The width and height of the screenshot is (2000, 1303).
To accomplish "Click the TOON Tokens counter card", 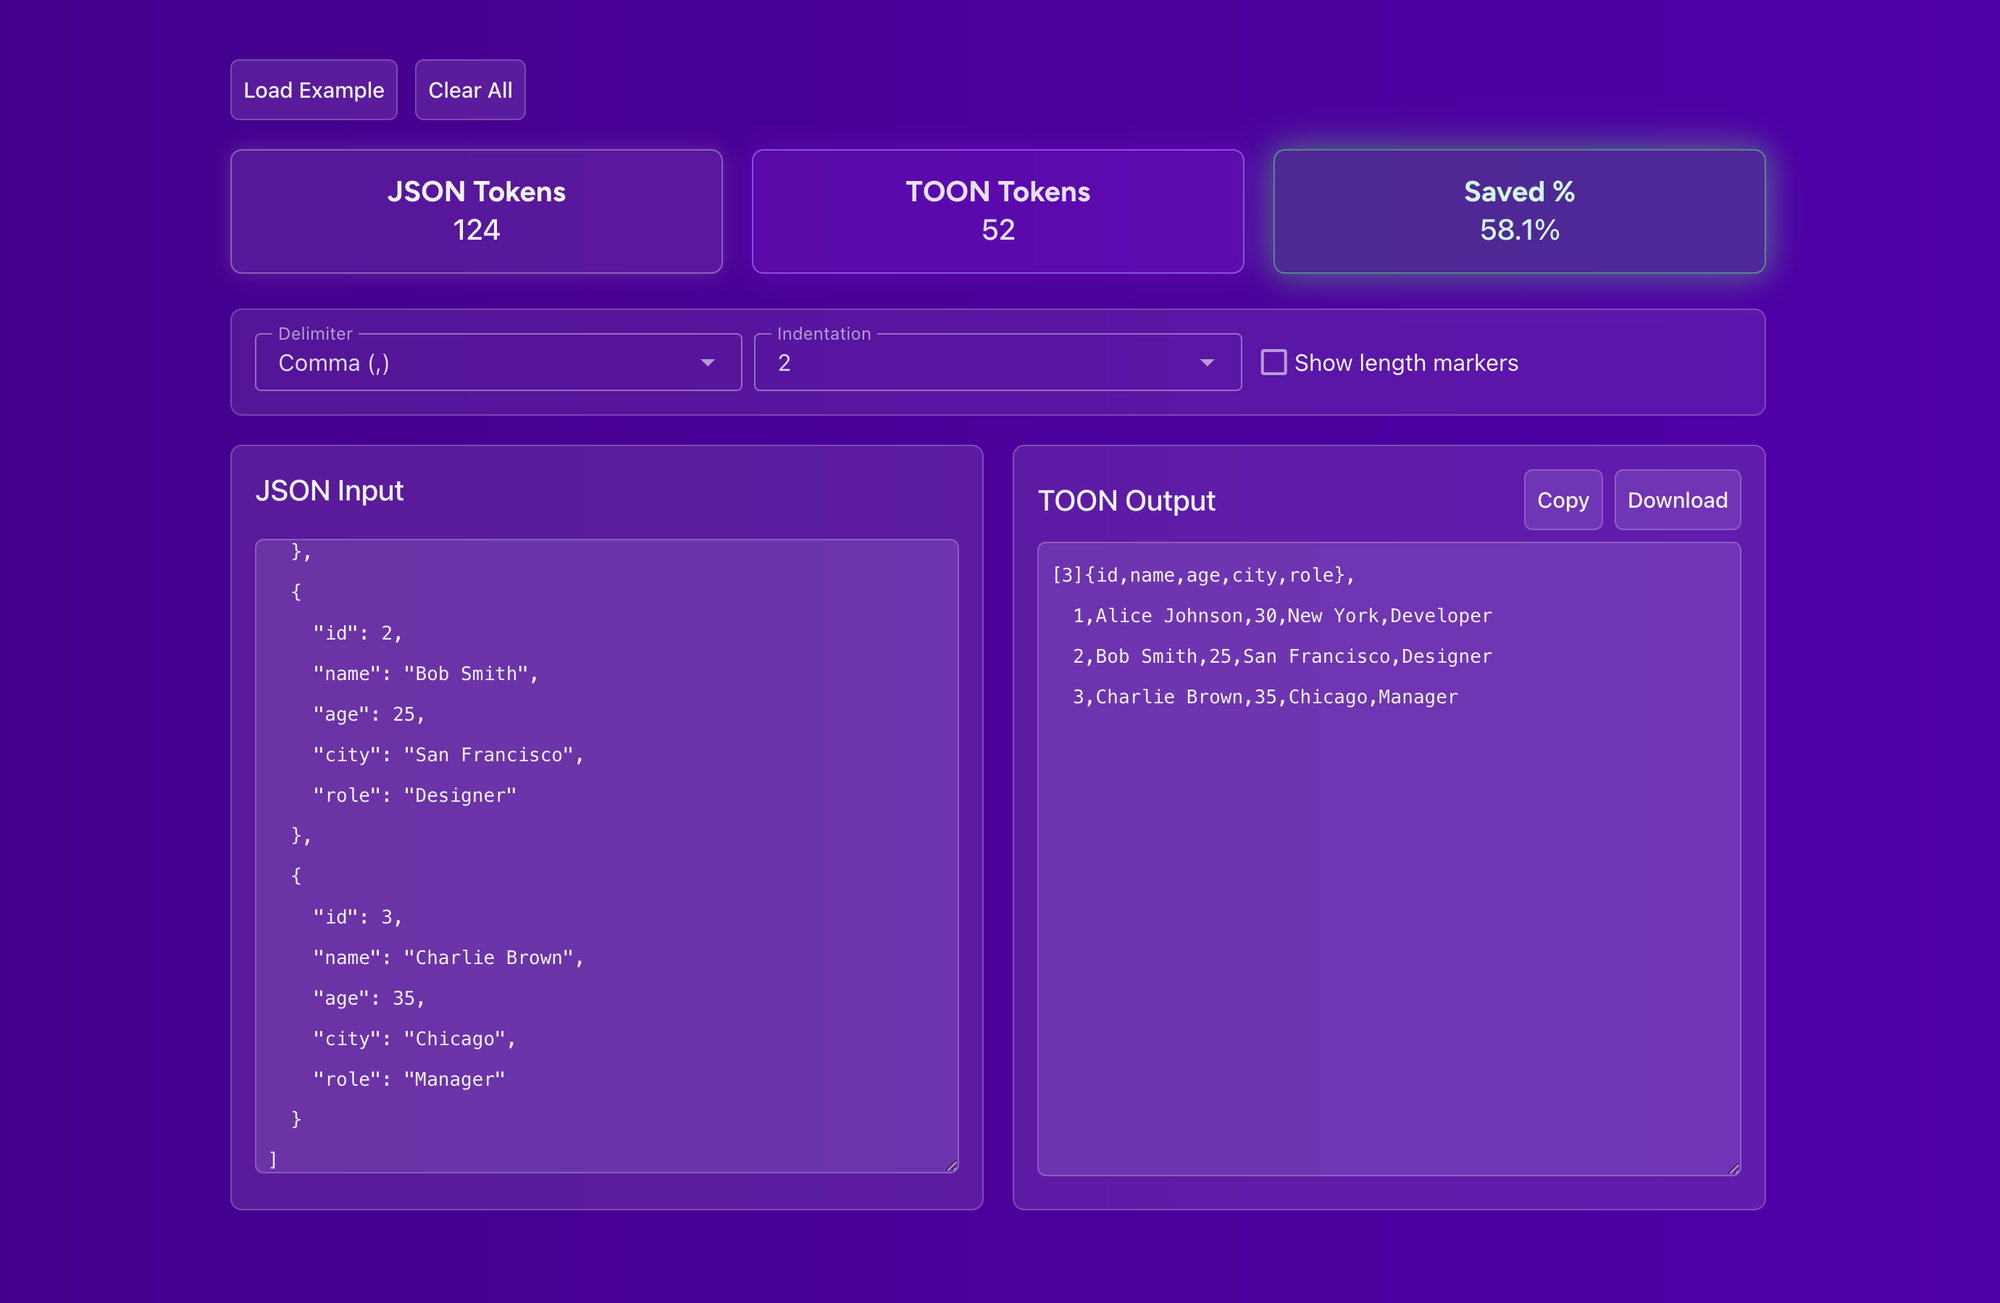I will (x=997, y=211).
